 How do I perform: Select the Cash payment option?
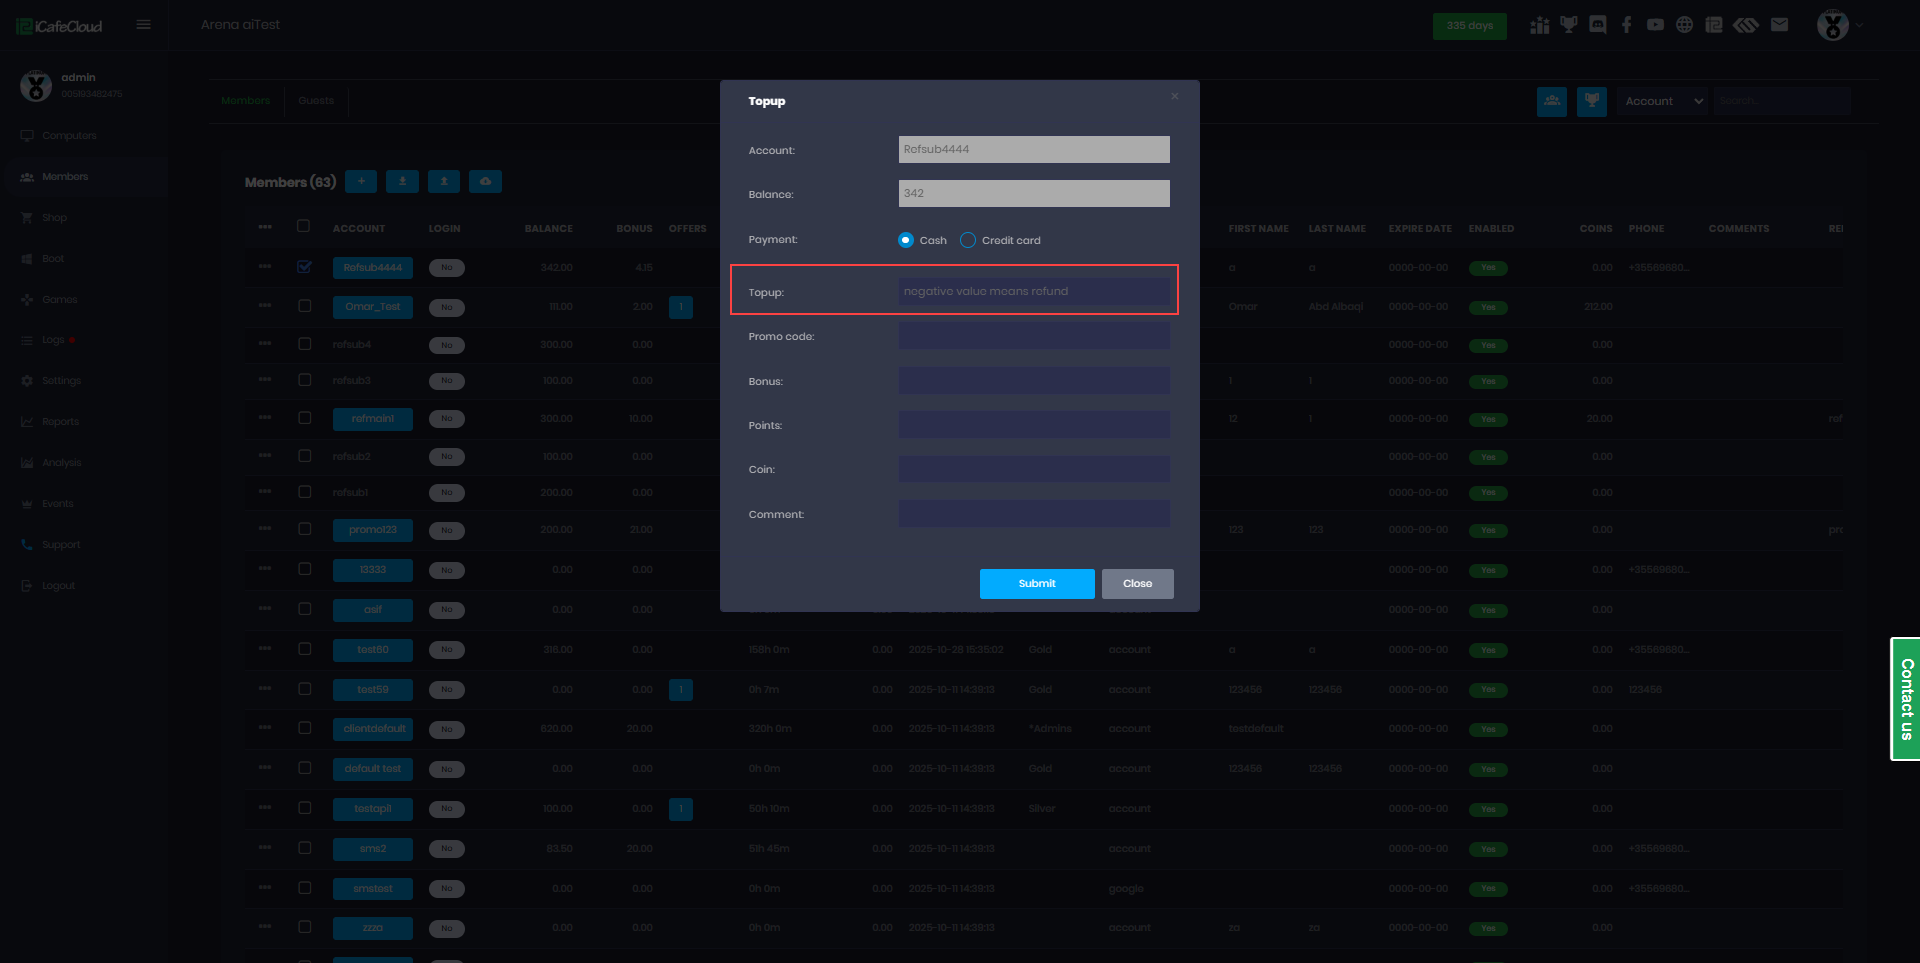click(906, 240)
